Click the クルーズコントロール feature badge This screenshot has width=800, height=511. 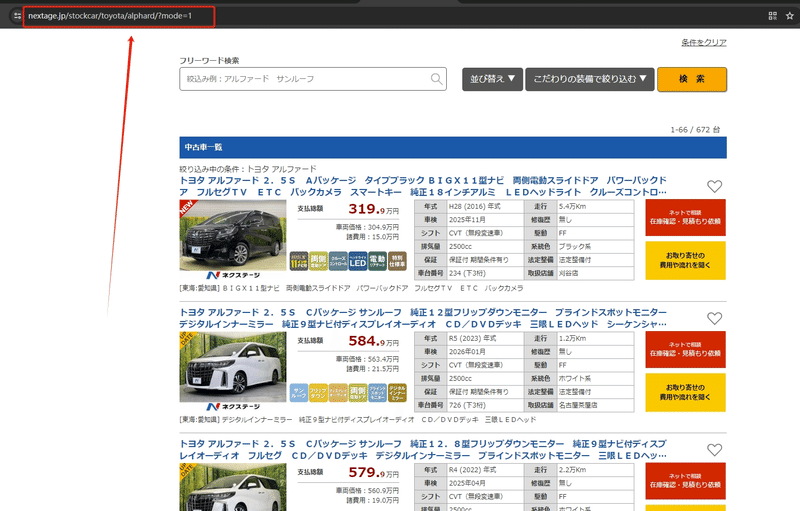click(338, 261)
